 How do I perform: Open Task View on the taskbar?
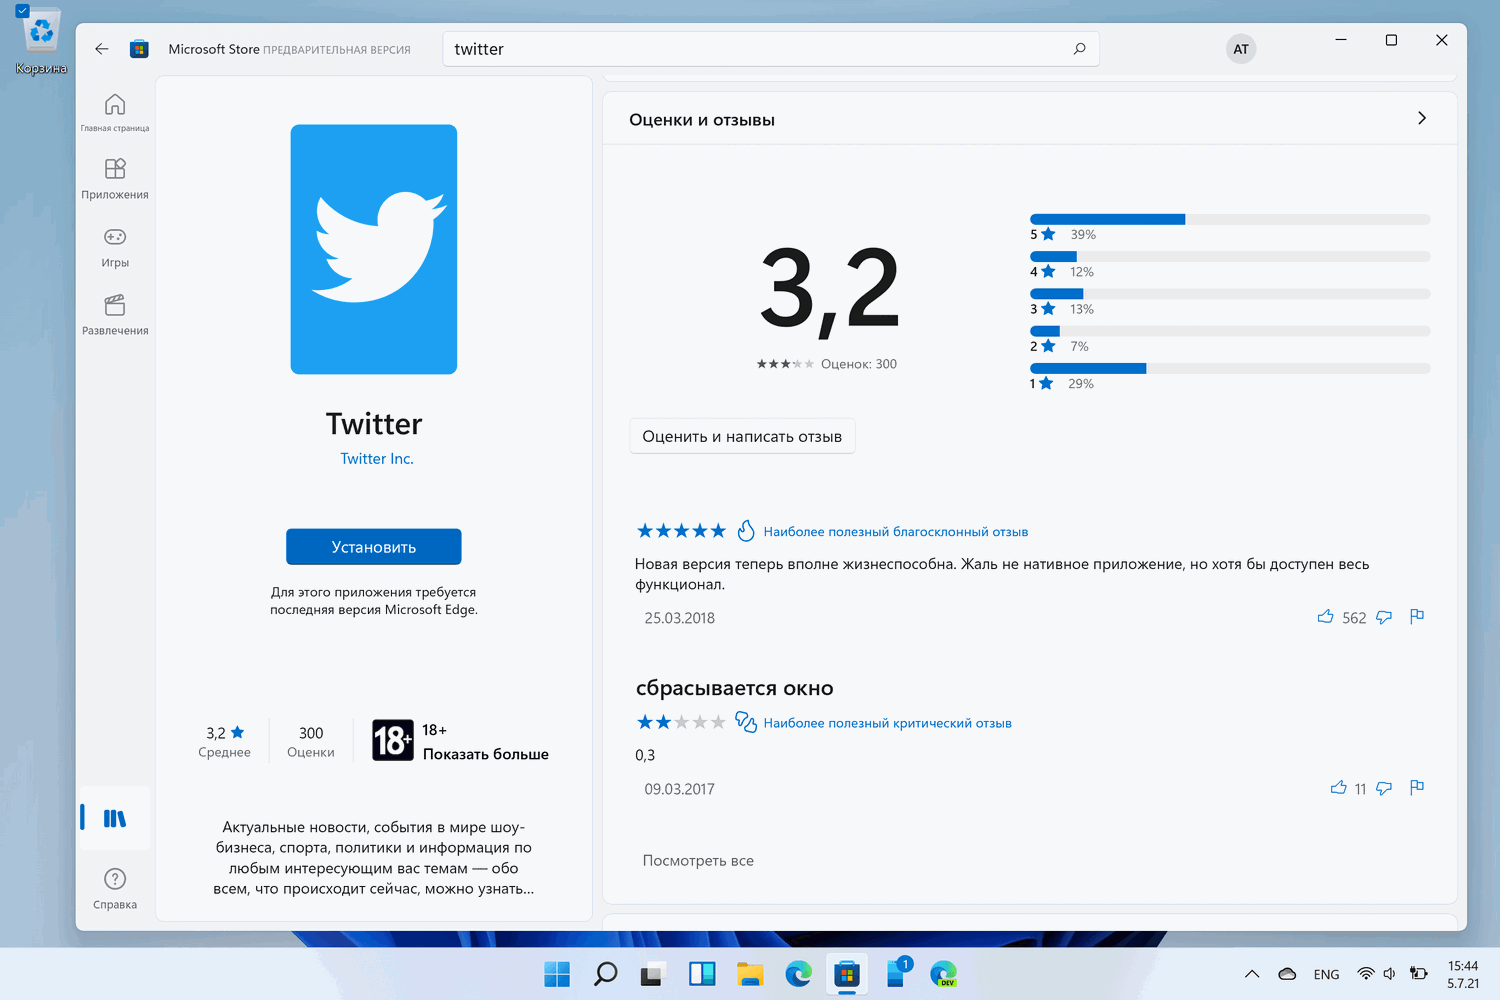(x=653, y=974)
